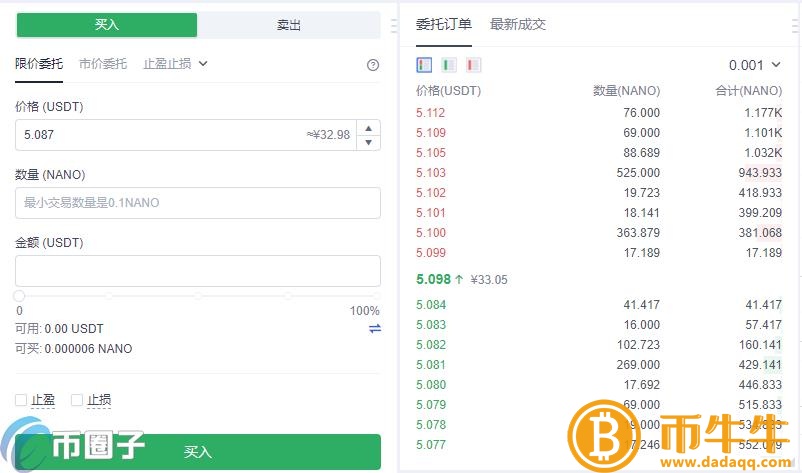
Task: Show sell orders only view icon
Action: pyautogui.click(x=473, y=65)
